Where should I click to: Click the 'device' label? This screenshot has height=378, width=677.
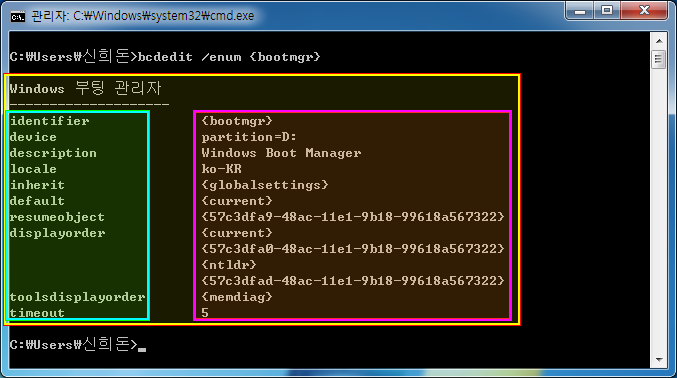click(x=33, y=137)
